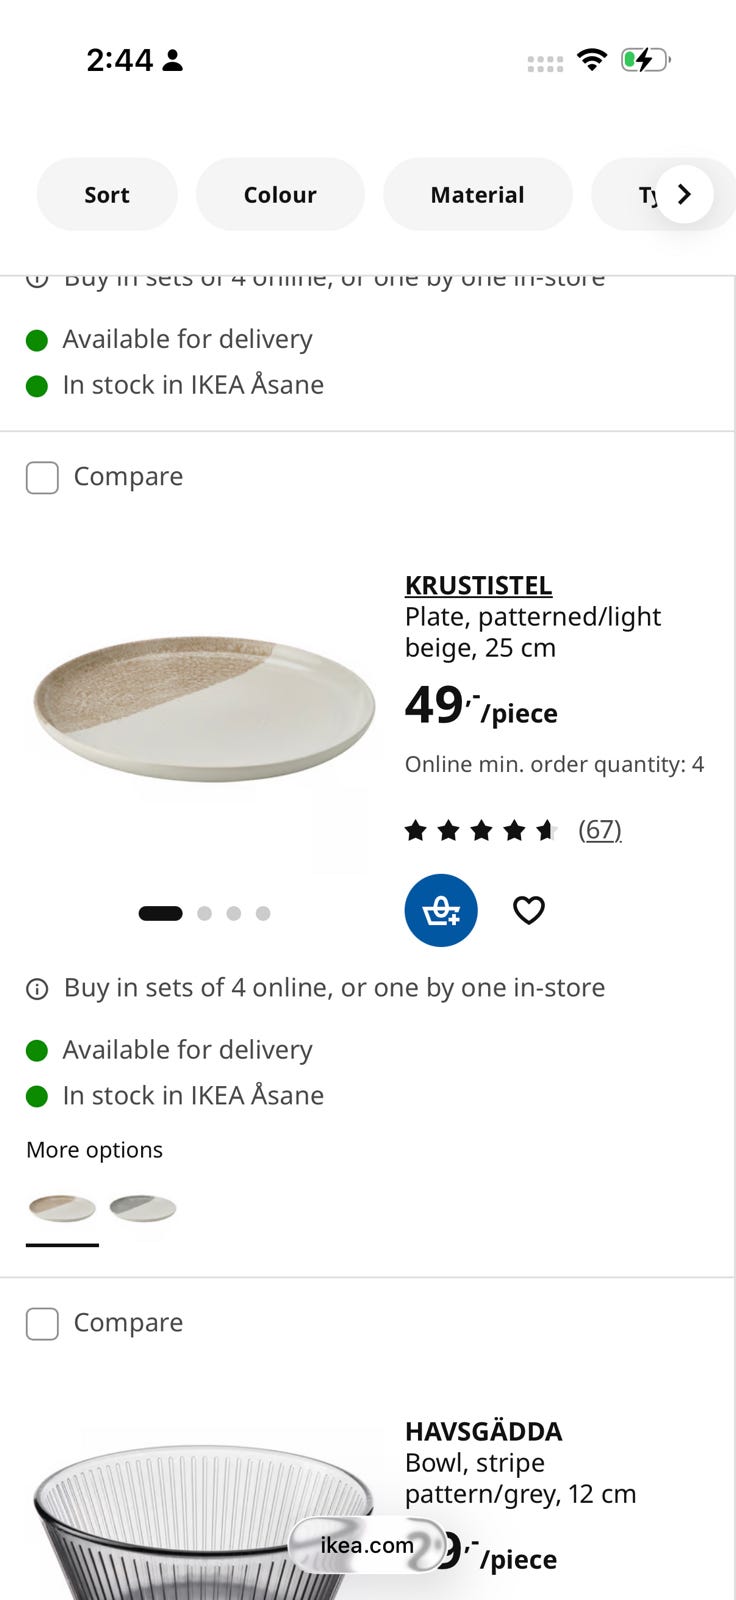Tap the profile icon next to clock
The width and height of the screenshot is (736, 1600).
coord(173,60)
